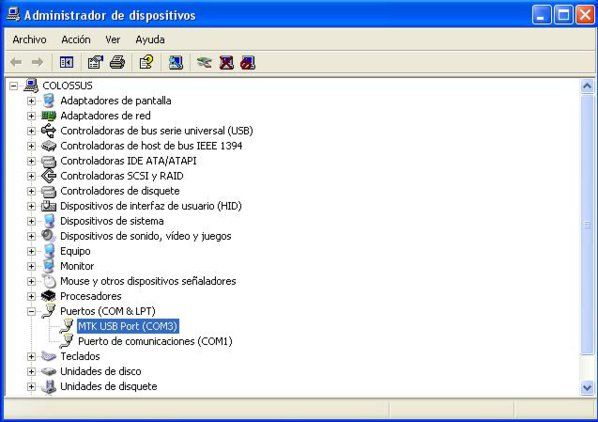Image resolution: width=598 pixels, height=422 pixels.
Task: Click the Print toolbar icon
Action: (117, 62)
